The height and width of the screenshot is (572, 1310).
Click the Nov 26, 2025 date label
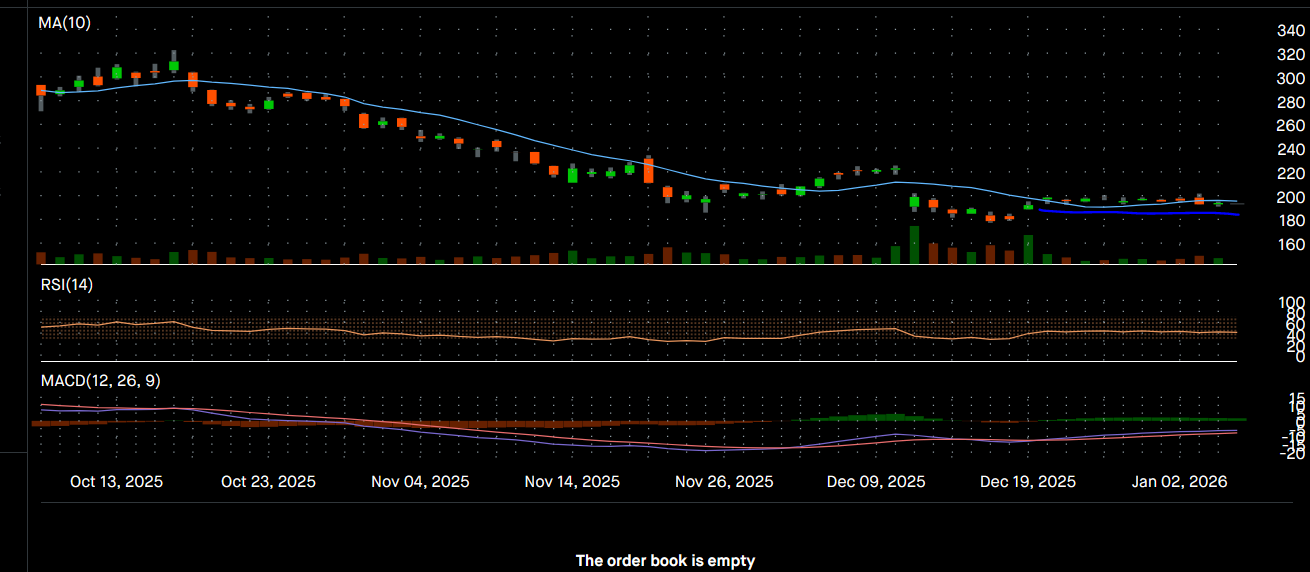tap(724, 482)
